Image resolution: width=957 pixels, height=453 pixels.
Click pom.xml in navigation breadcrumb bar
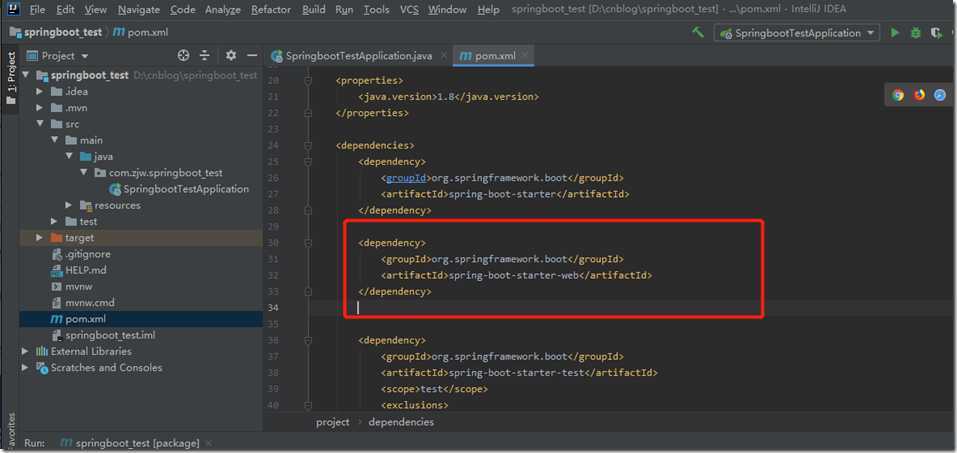pyautogui.click(x=140, y=32)
